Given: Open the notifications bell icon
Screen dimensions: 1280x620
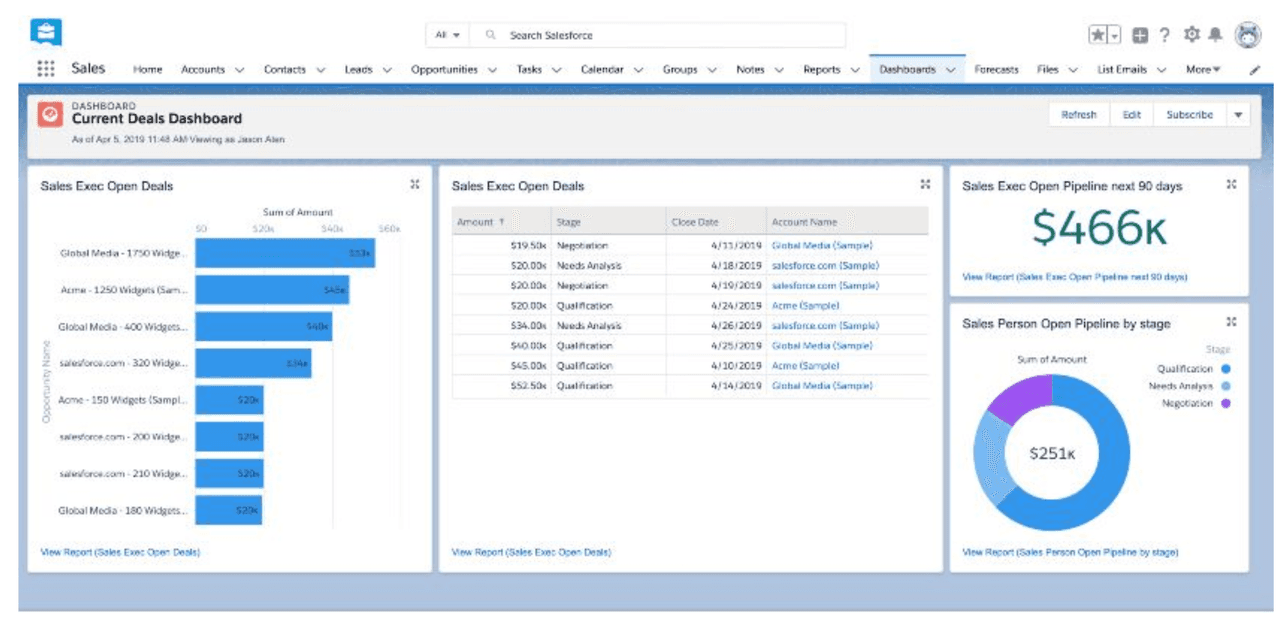Looking at the screenshot, I should click(x=1215, y=35).
